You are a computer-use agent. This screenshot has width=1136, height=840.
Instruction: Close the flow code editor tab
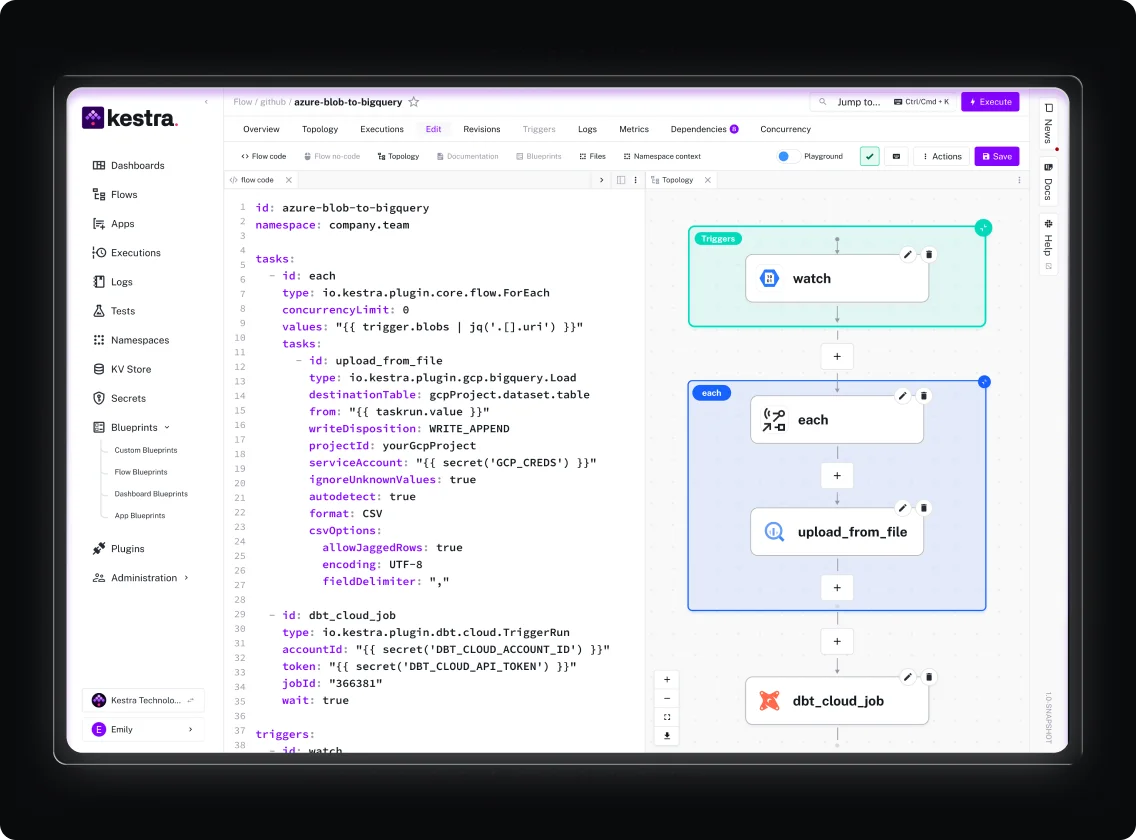288,180
